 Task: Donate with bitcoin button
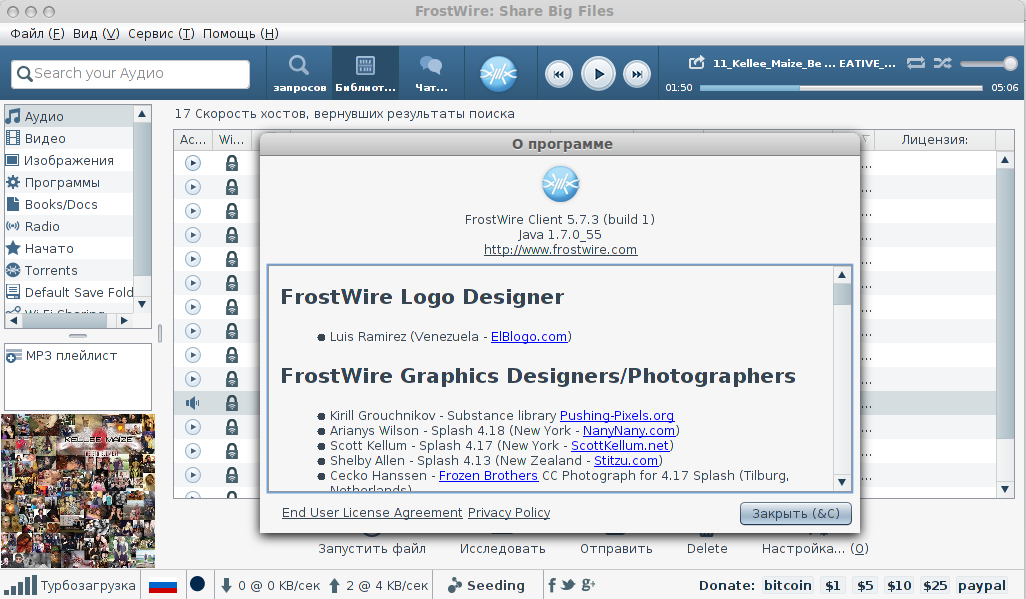[x=788, y=586]
